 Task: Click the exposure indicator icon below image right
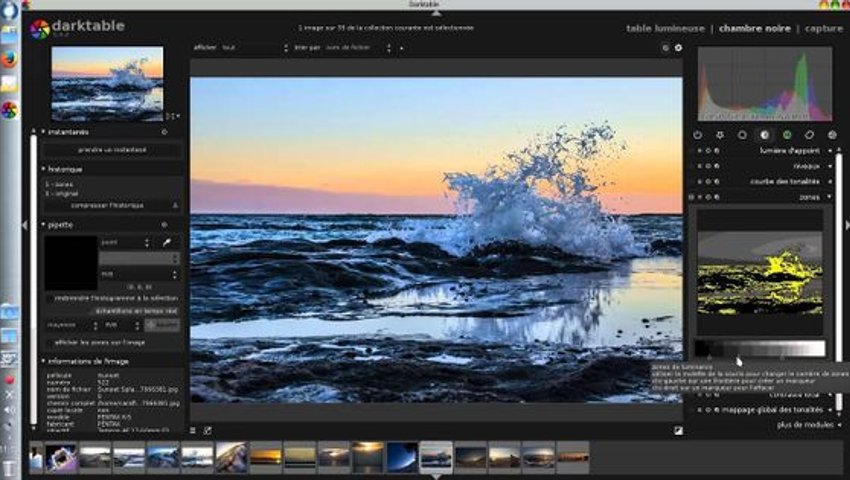678,431
